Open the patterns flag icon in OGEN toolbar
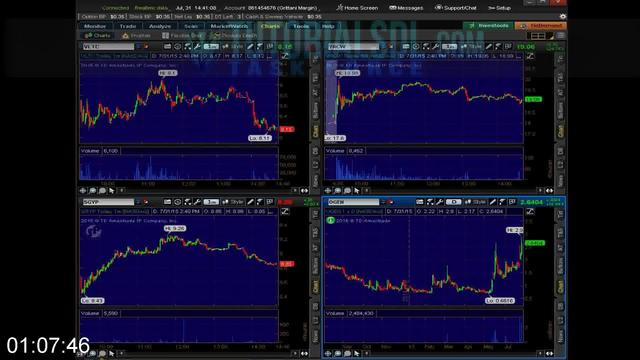The image size is (640, 360). [x=503, y=202]
